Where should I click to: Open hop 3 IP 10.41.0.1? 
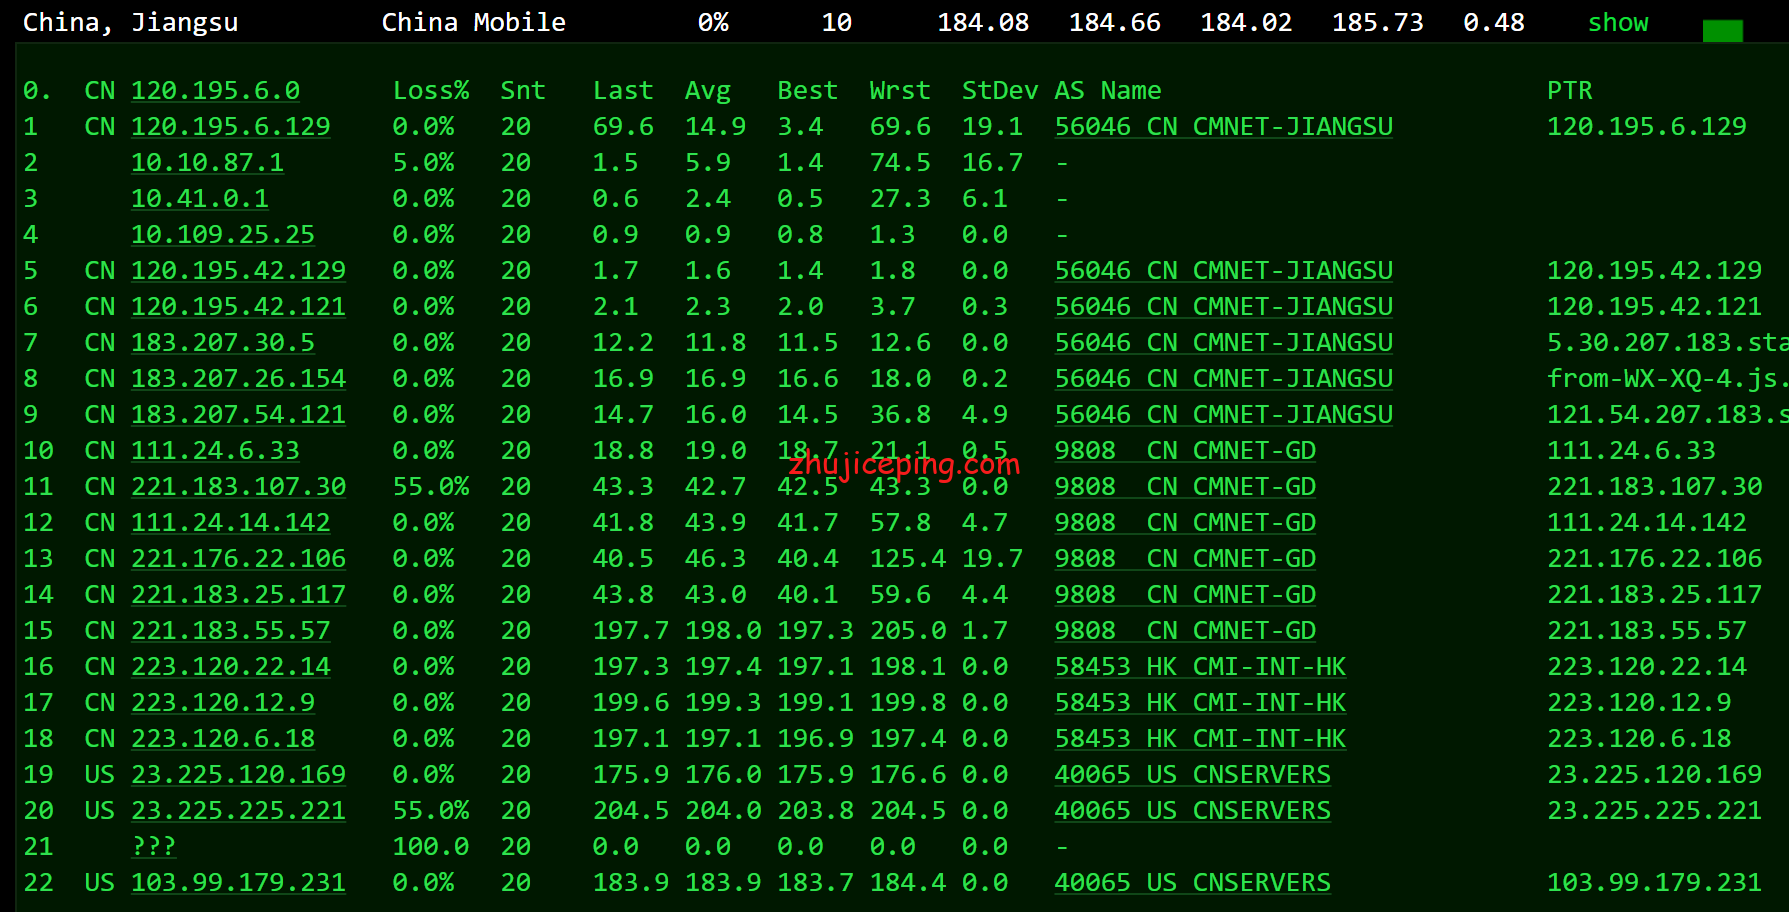[200, 198]
